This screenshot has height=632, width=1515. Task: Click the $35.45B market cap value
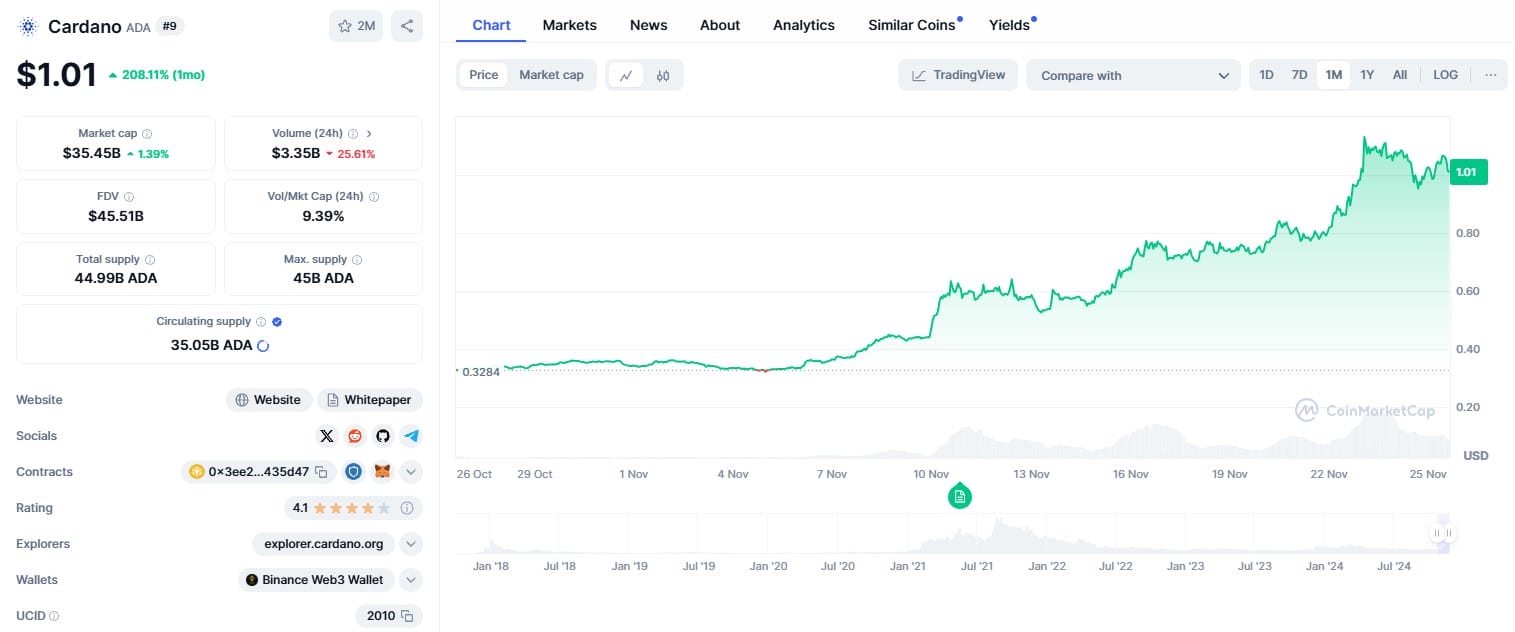point(92,153)
